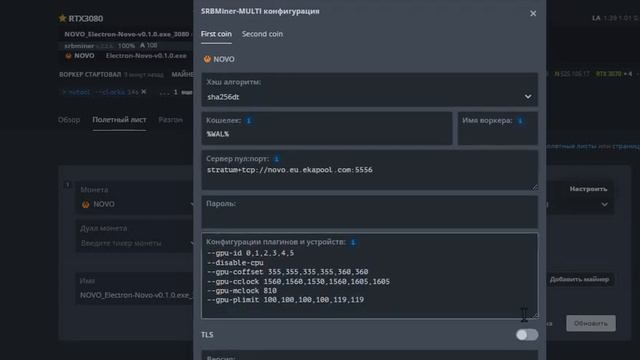Viewport: 640px width, 360px height.
Task: Close the SRBMiner-MULTI configuration dialog
Action: coord(533,13)
